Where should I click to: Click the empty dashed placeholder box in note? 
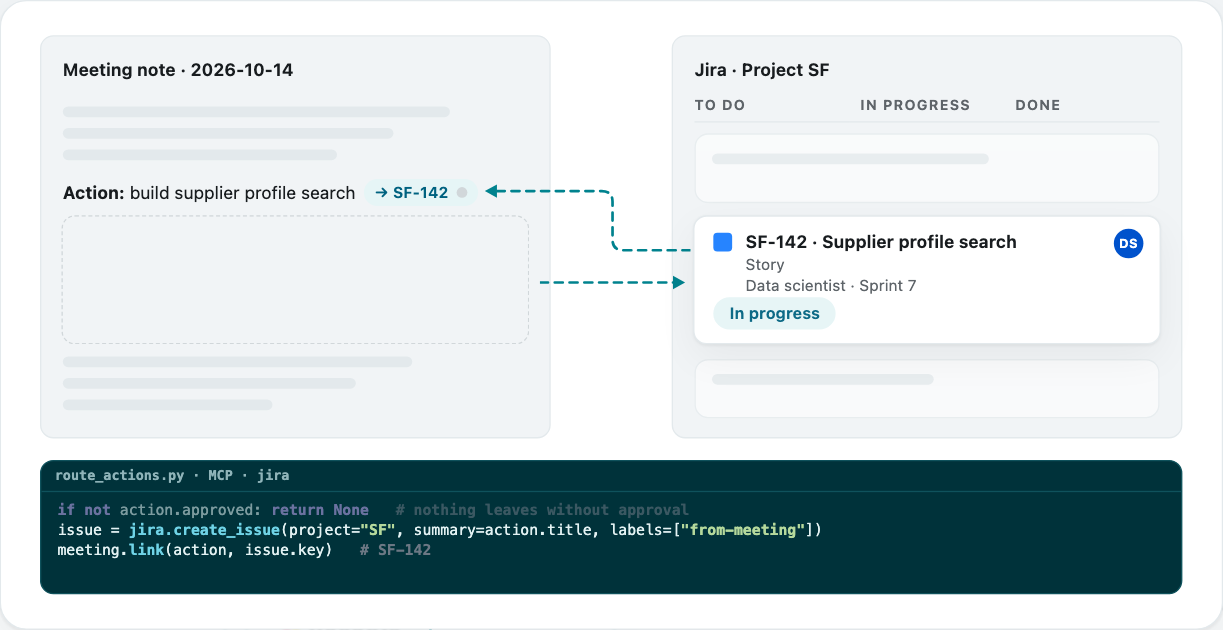(x=295, y=280)
